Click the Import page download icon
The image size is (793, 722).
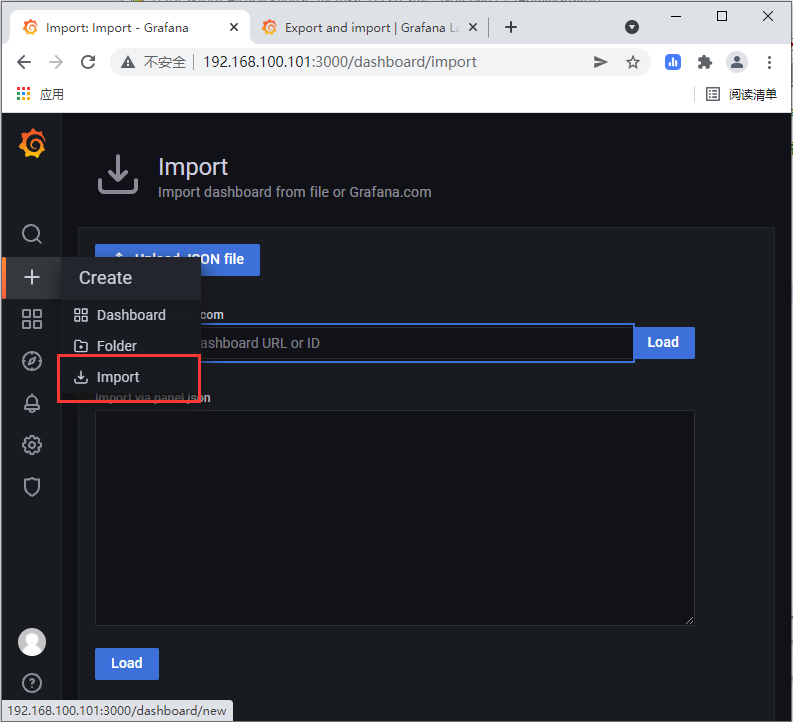pyautogui.click(x=118, y=174)
